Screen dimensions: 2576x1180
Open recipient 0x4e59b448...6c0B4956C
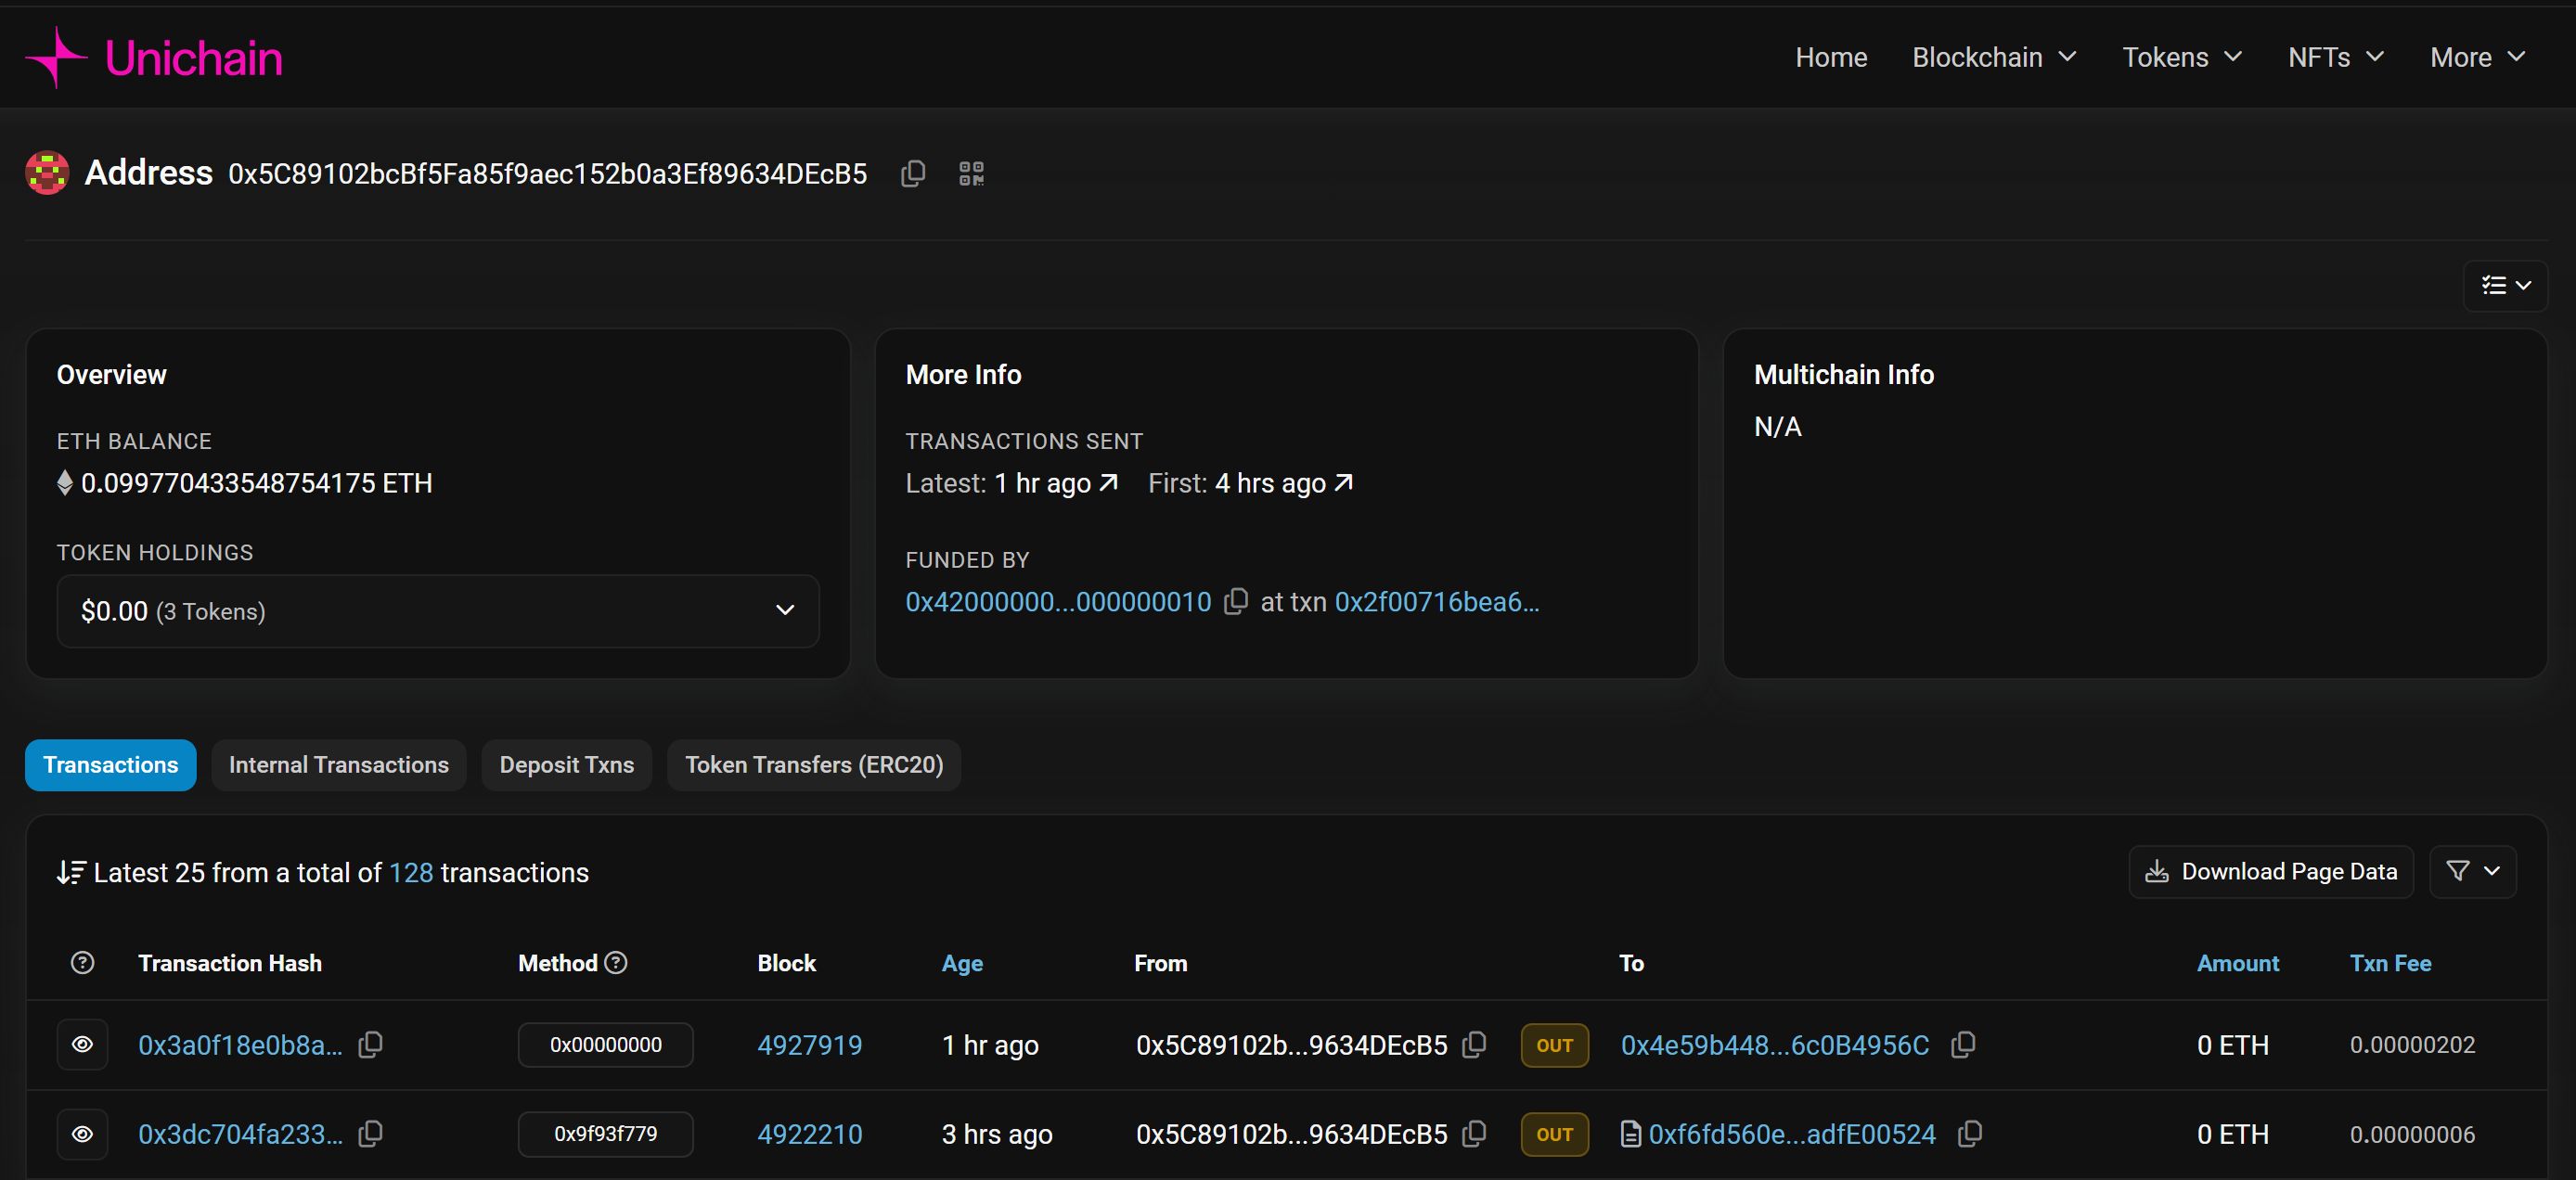click(1775, 1045)
